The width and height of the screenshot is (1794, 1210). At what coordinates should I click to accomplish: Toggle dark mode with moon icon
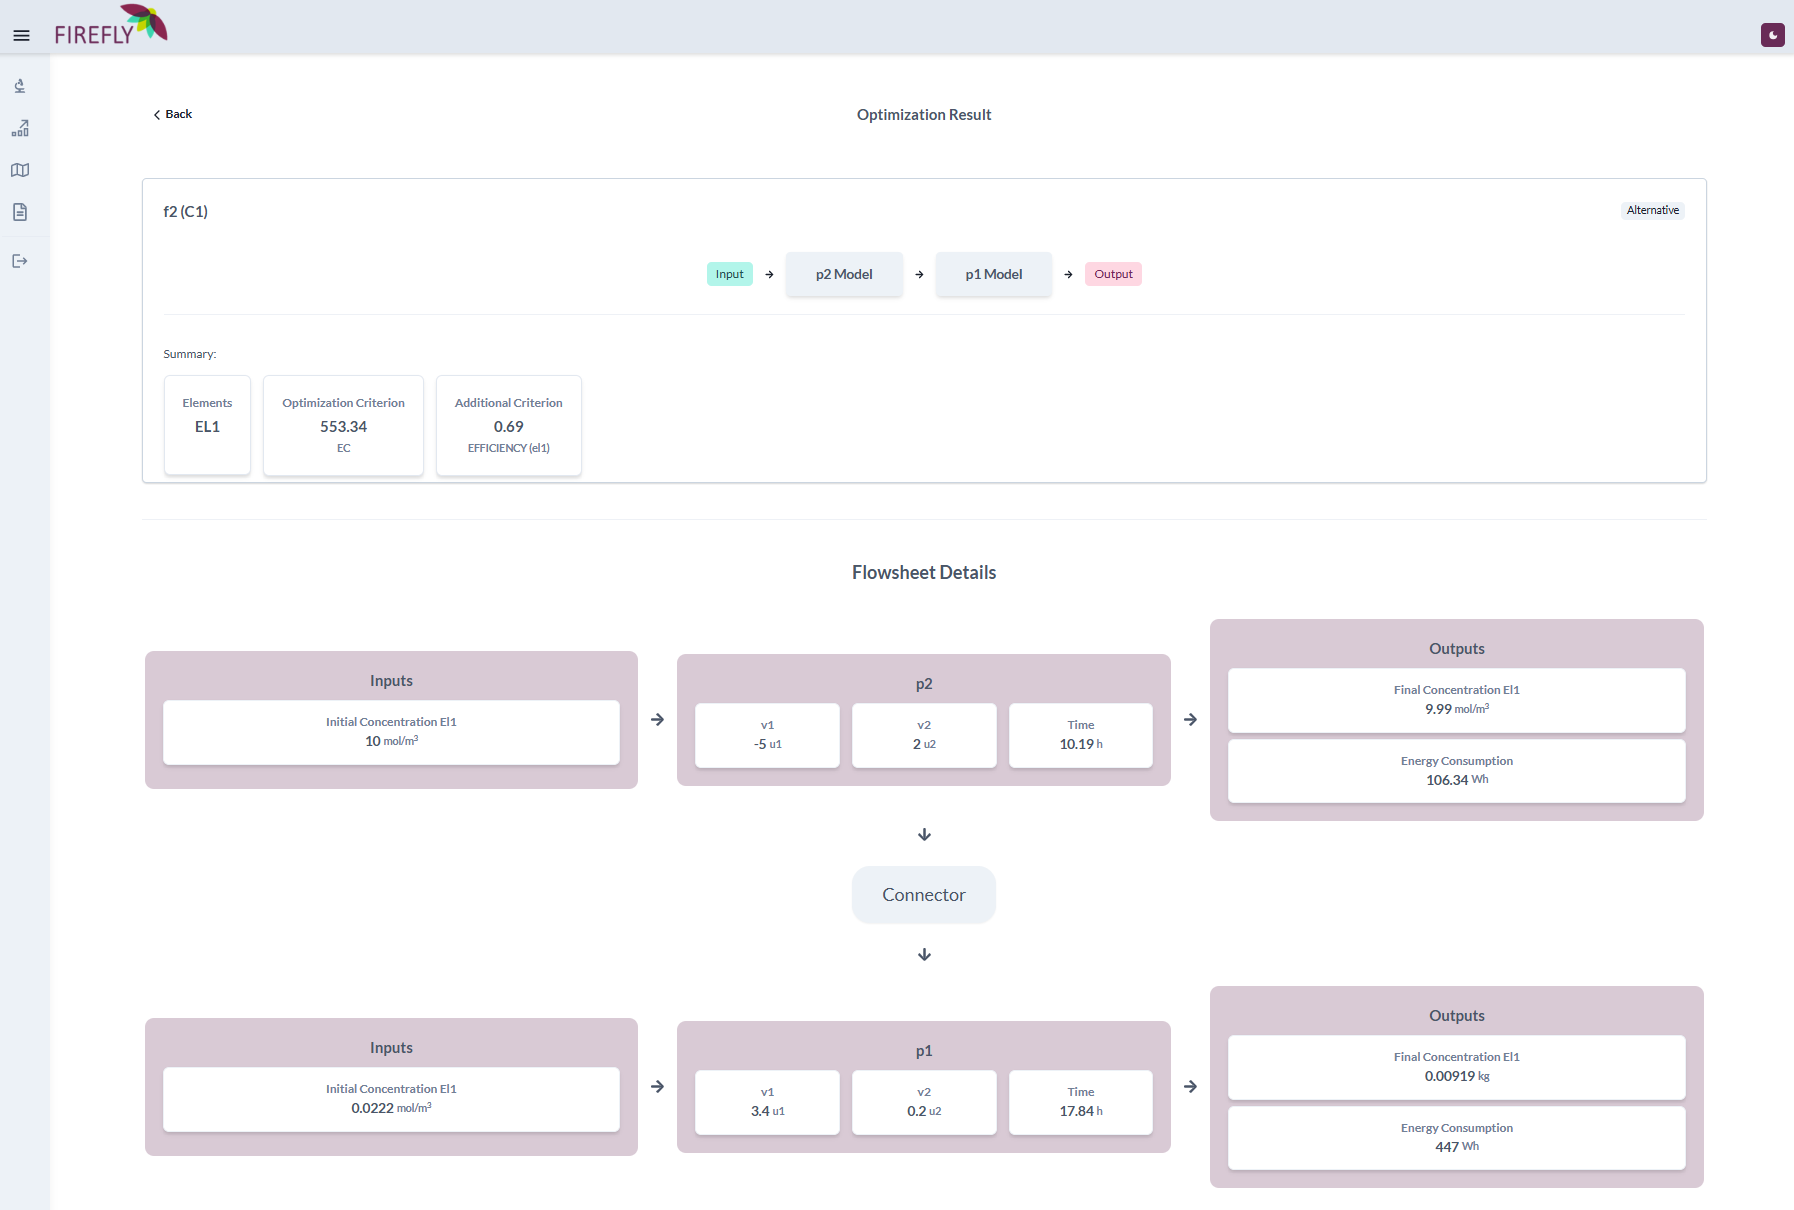tap(1772, 36)
